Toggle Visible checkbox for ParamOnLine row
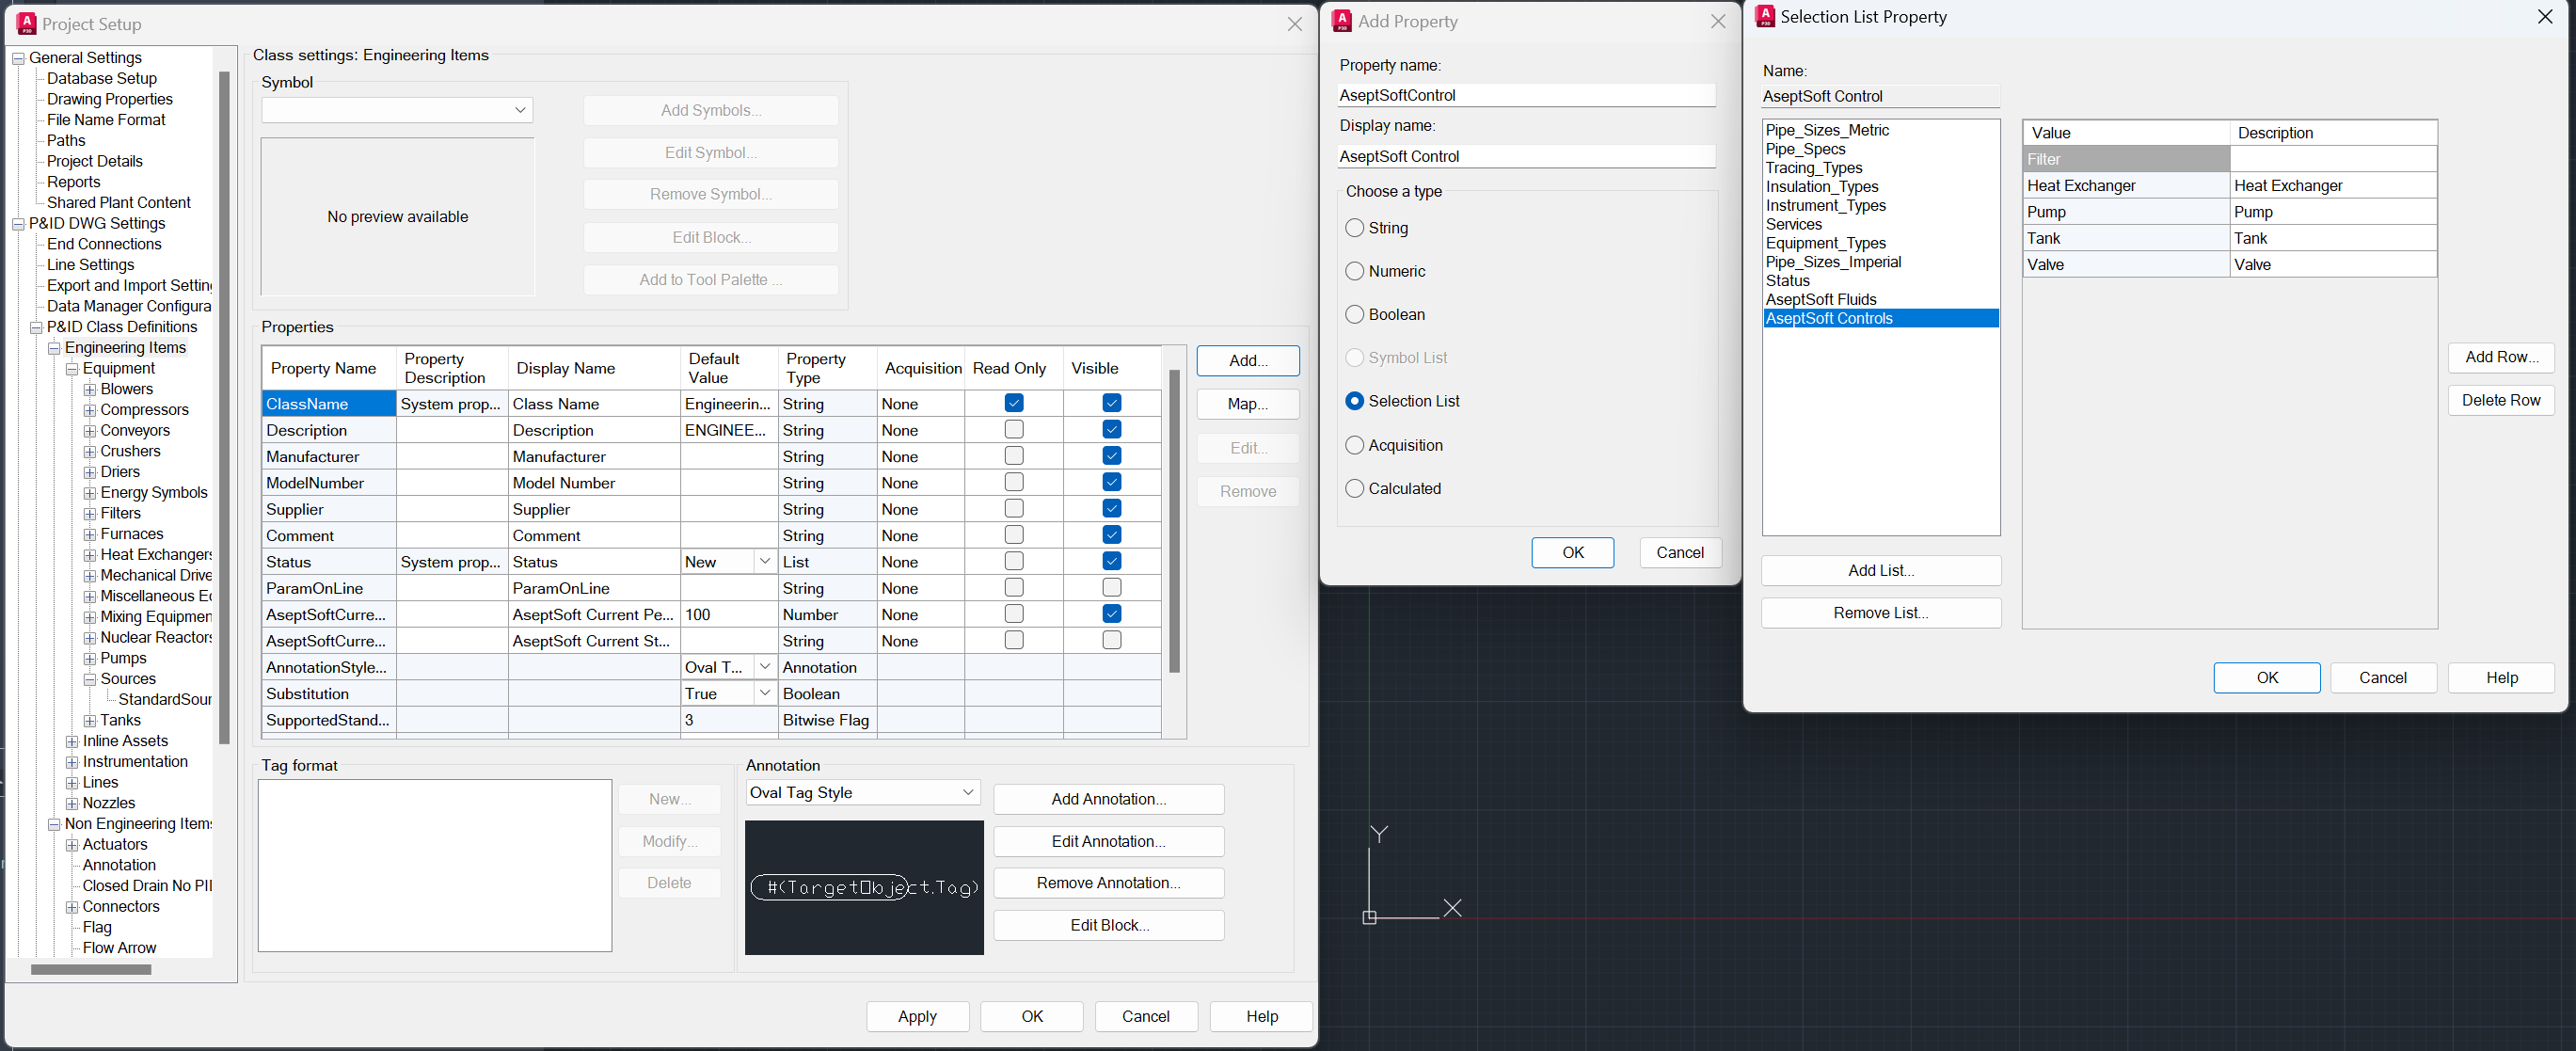This screenshot has width=2576, height=1051. pos(1112,587)
